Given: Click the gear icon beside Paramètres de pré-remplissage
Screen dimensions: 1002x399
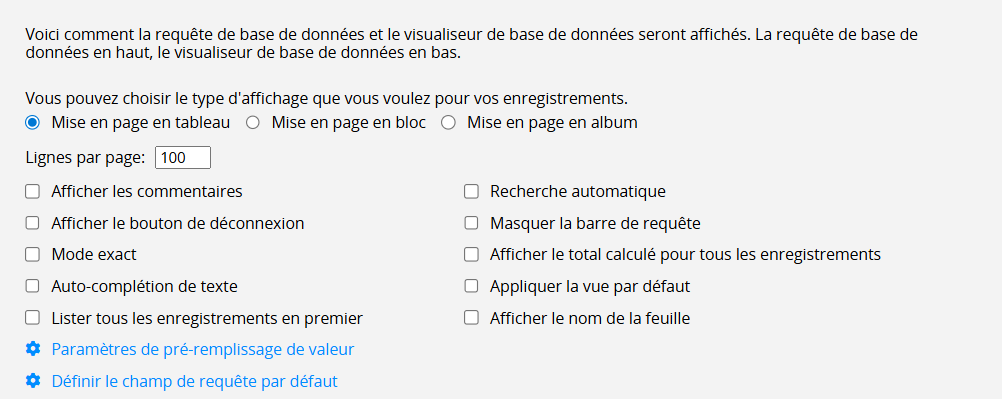Looking at the screenshot, I should 33,349.
